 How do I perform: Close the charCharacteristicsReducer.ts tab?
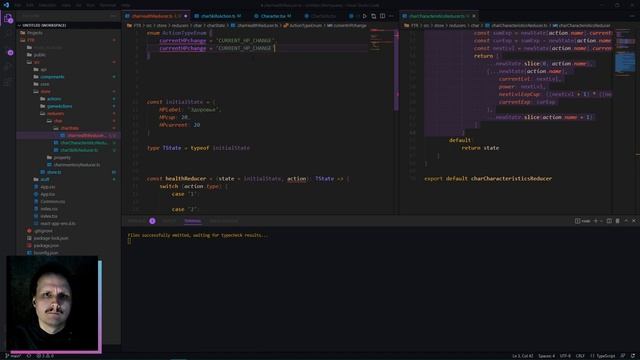point(474,16)
